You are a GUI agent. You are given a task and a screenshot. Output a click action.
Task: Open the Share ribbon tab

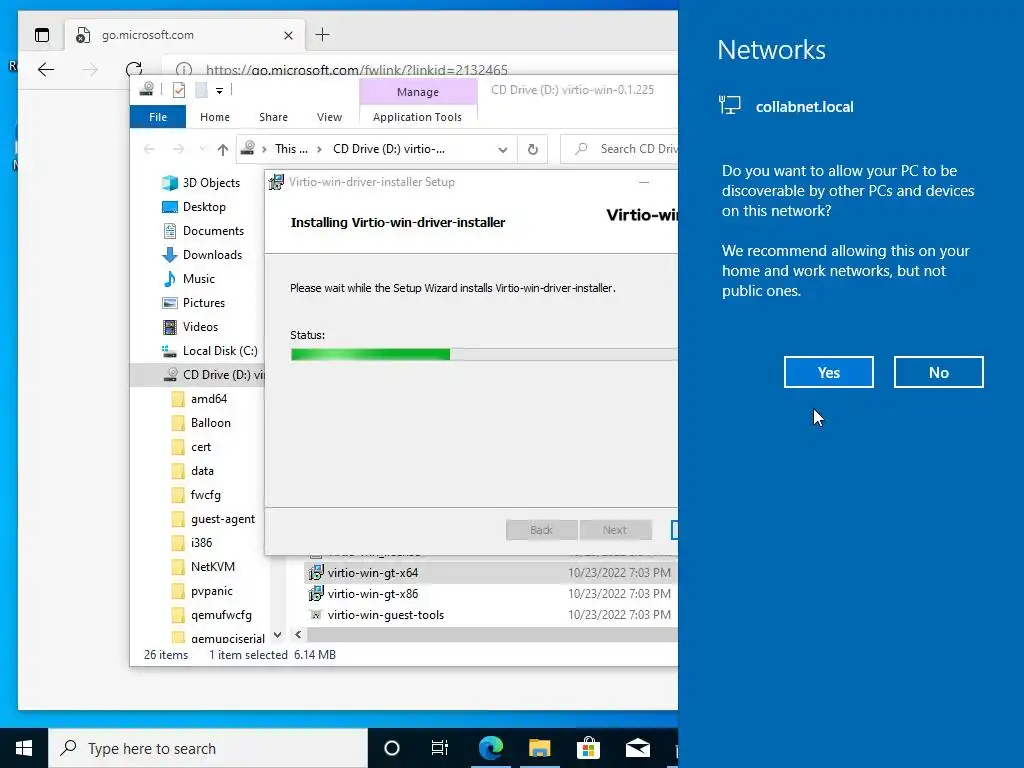(273, 117)
